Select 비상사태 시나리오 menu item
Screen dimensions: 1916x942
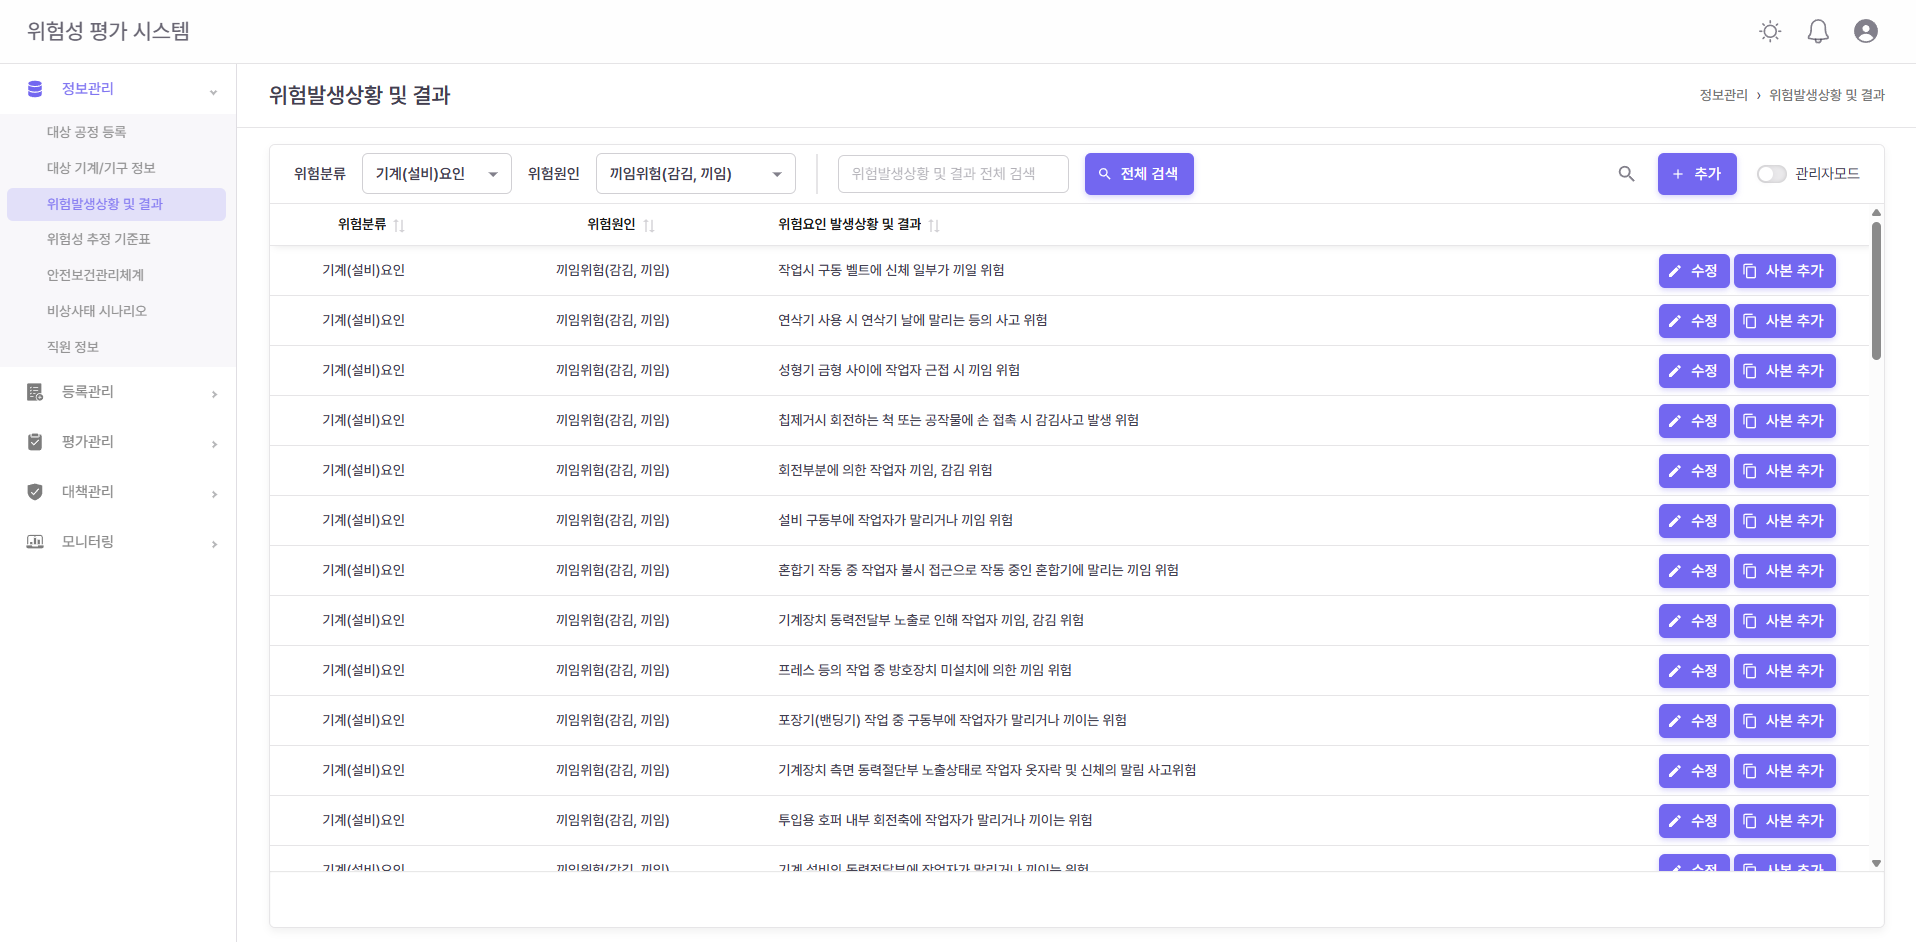click(x=97, y=311)
